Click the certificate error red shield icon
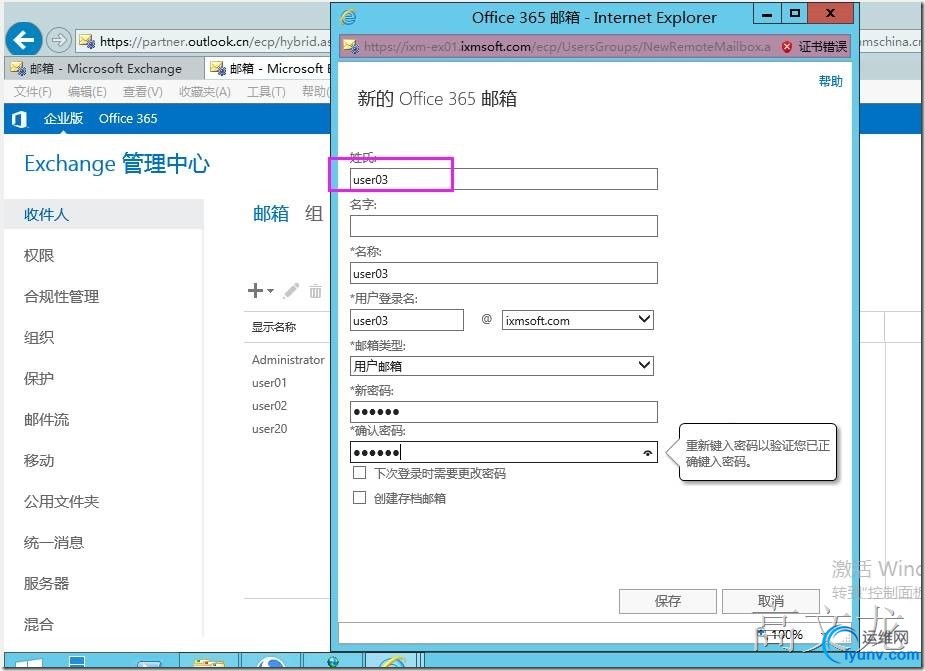 click(786, 47)
